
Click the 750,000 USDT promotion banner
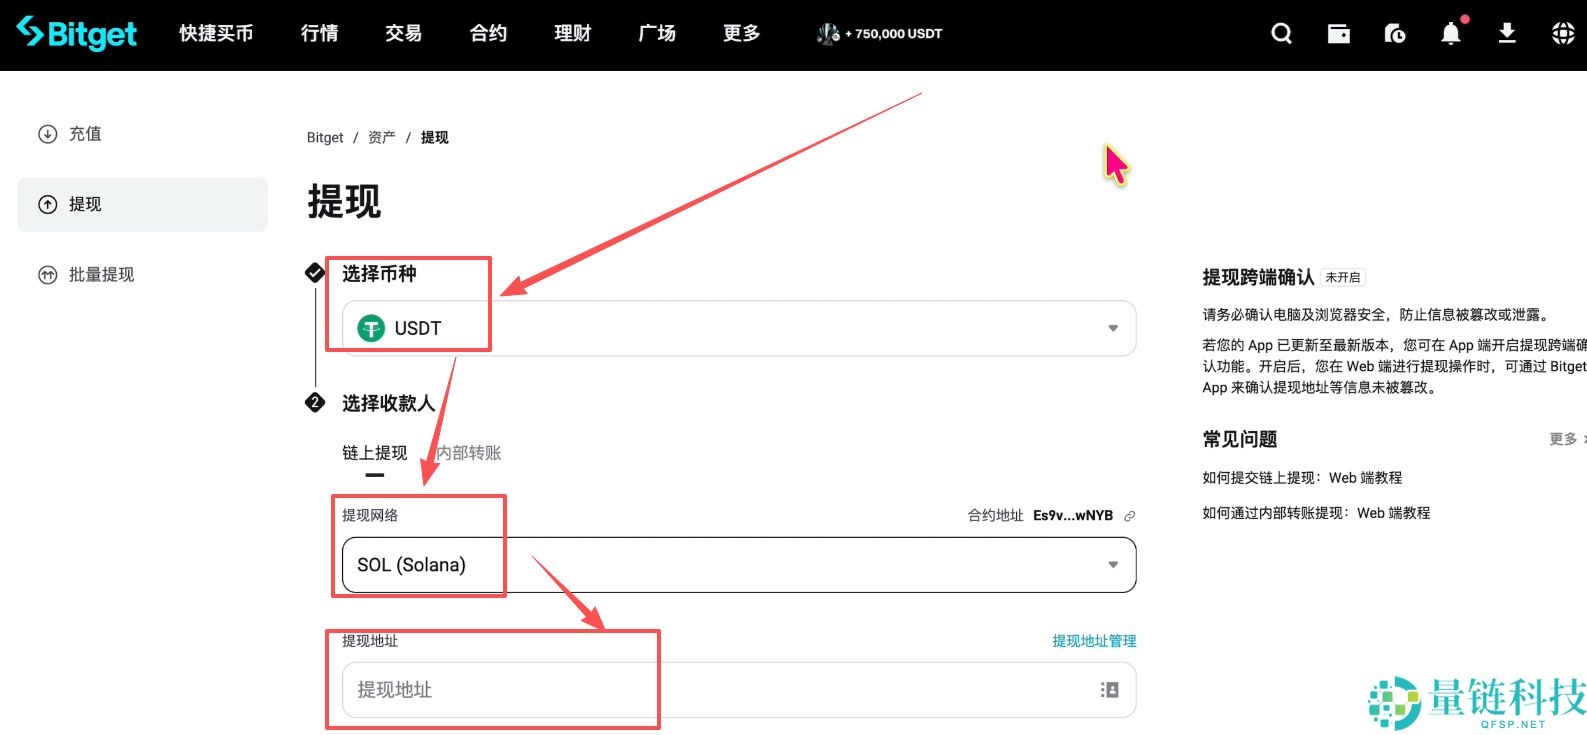pyautogui.click(x=879, y=34)
